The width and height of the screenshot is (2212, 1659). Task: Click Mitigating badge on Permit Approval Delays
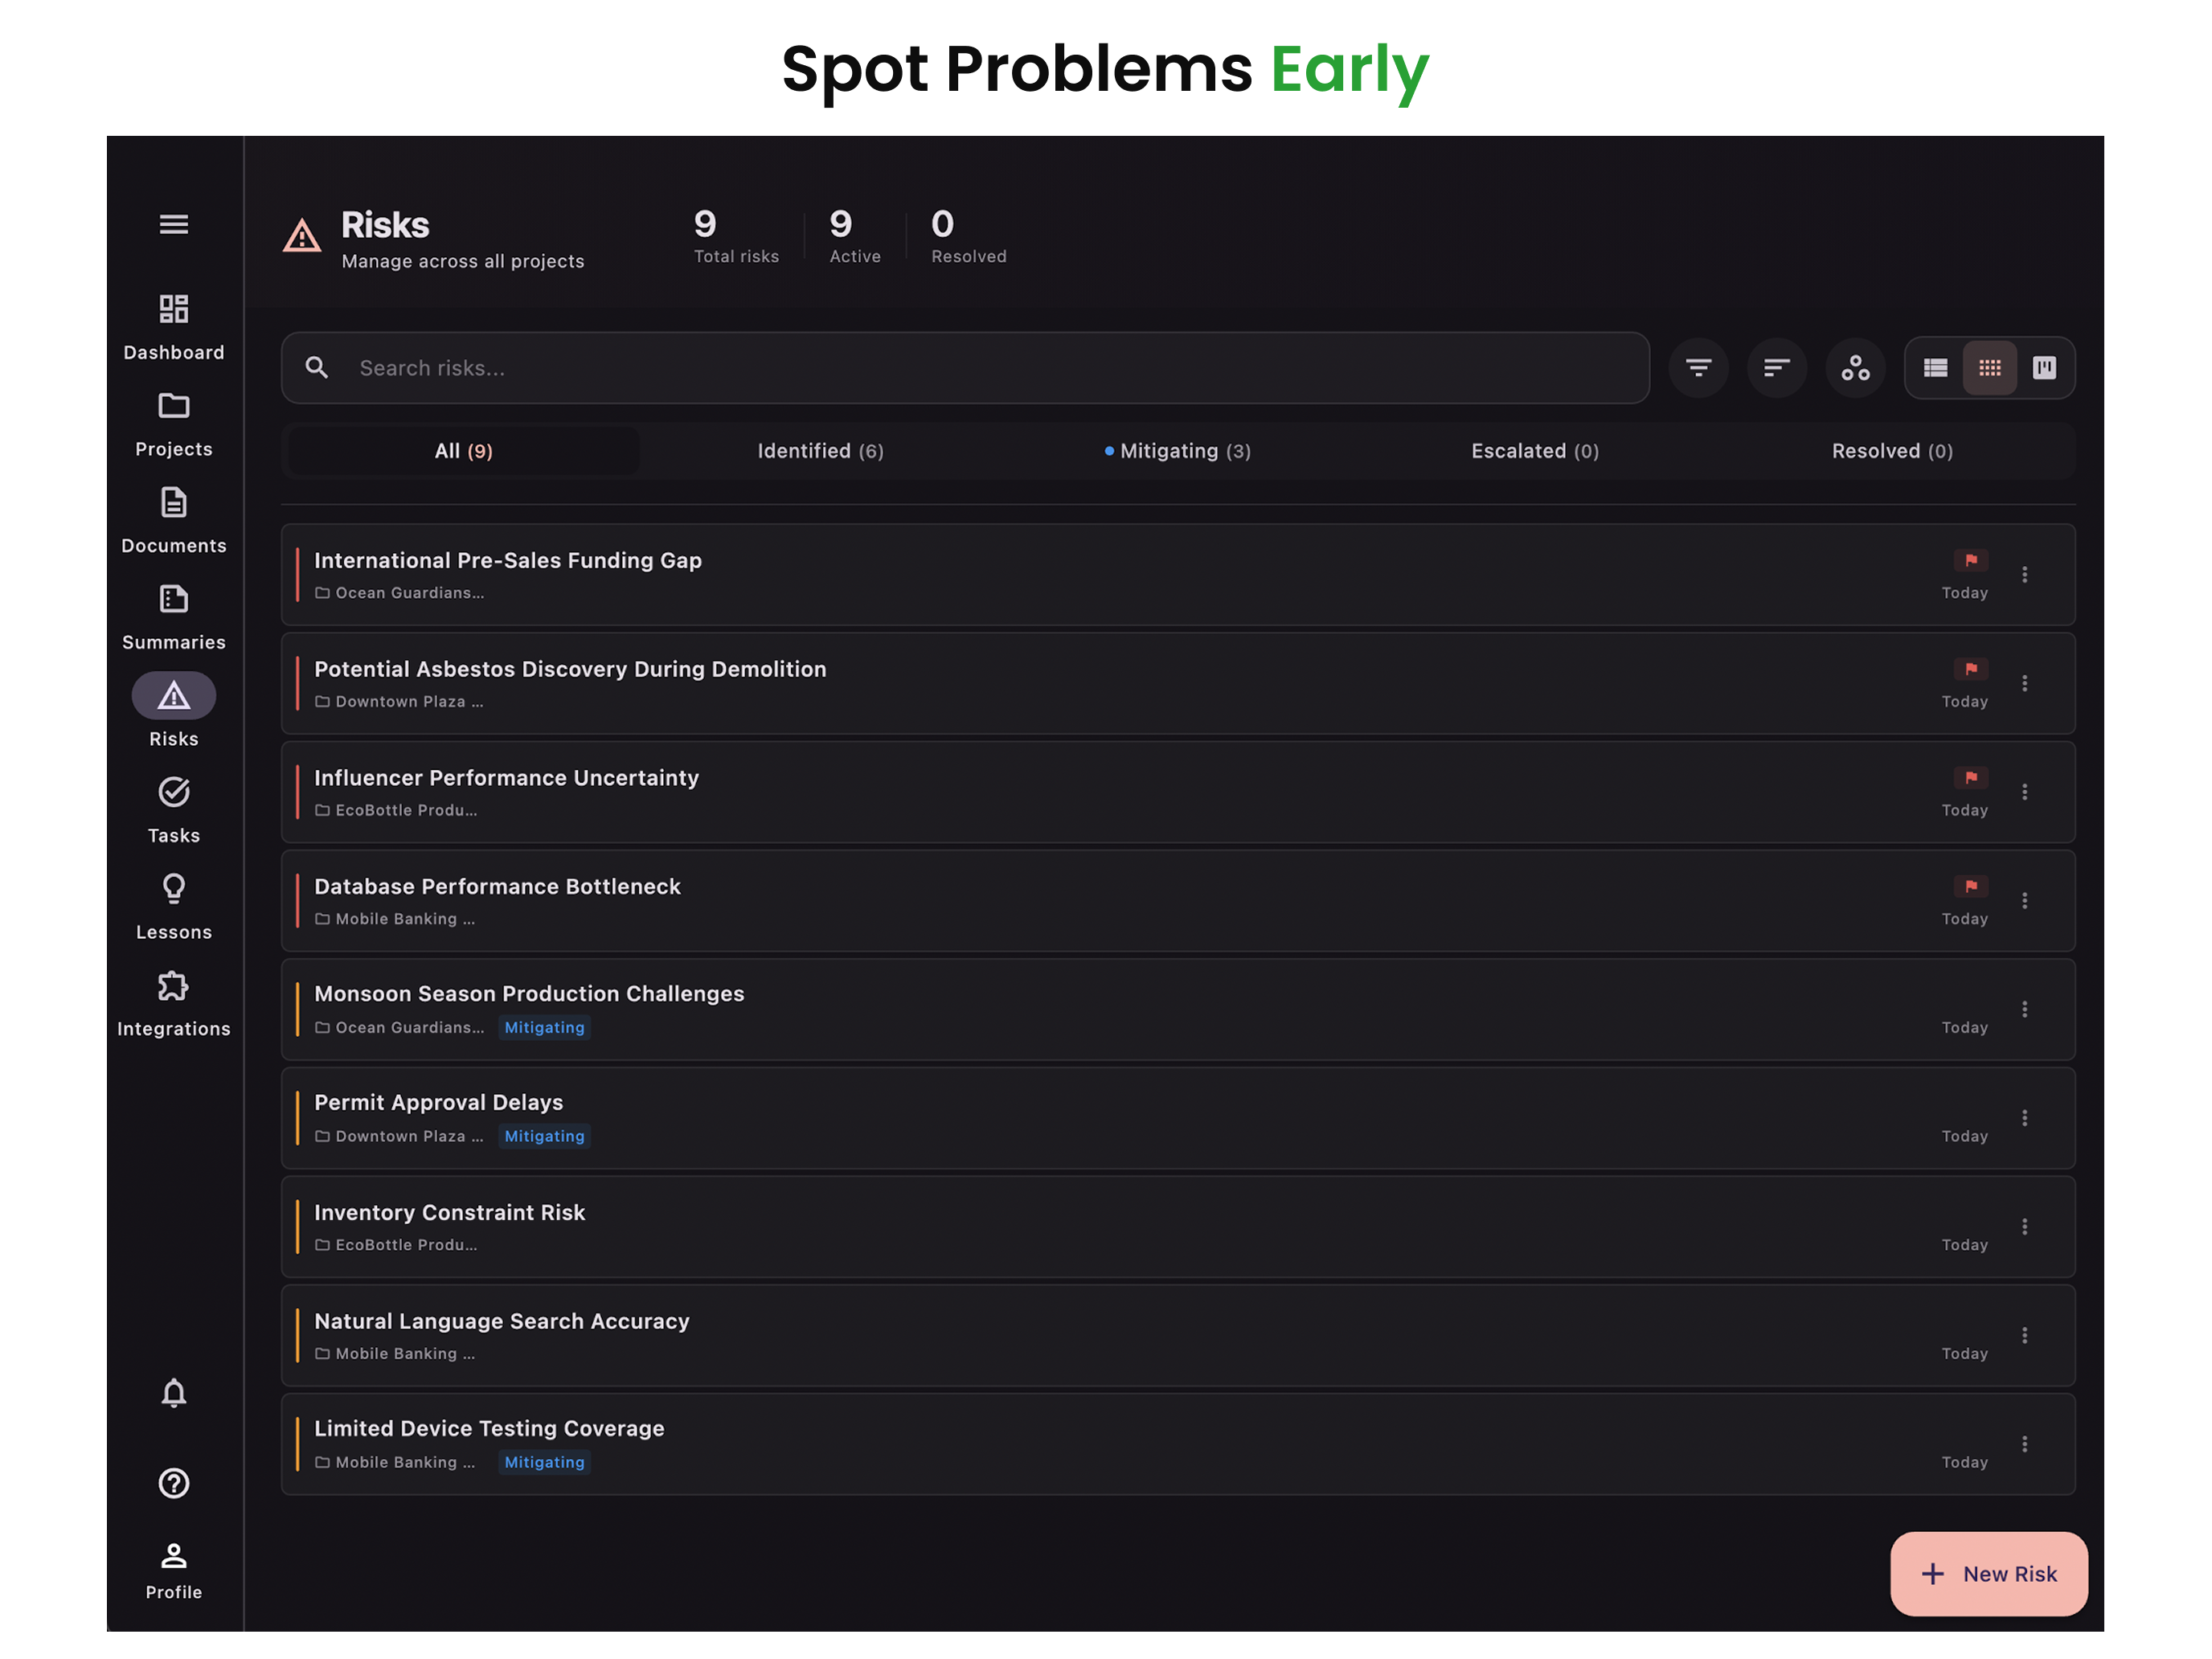(544, 1136)
